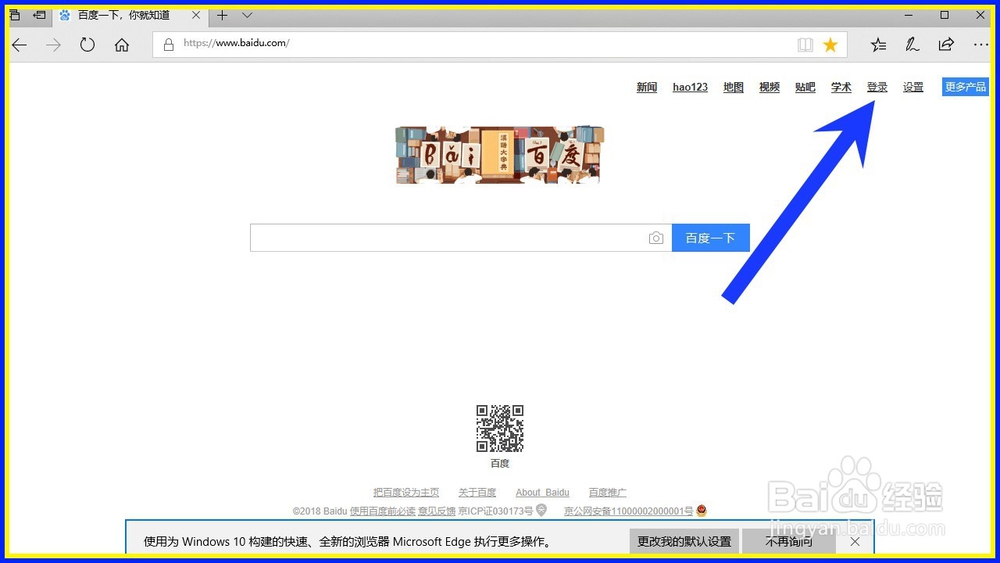Open reading view icon in address bar
1000x563 pixels.
[x=805, y=44]
